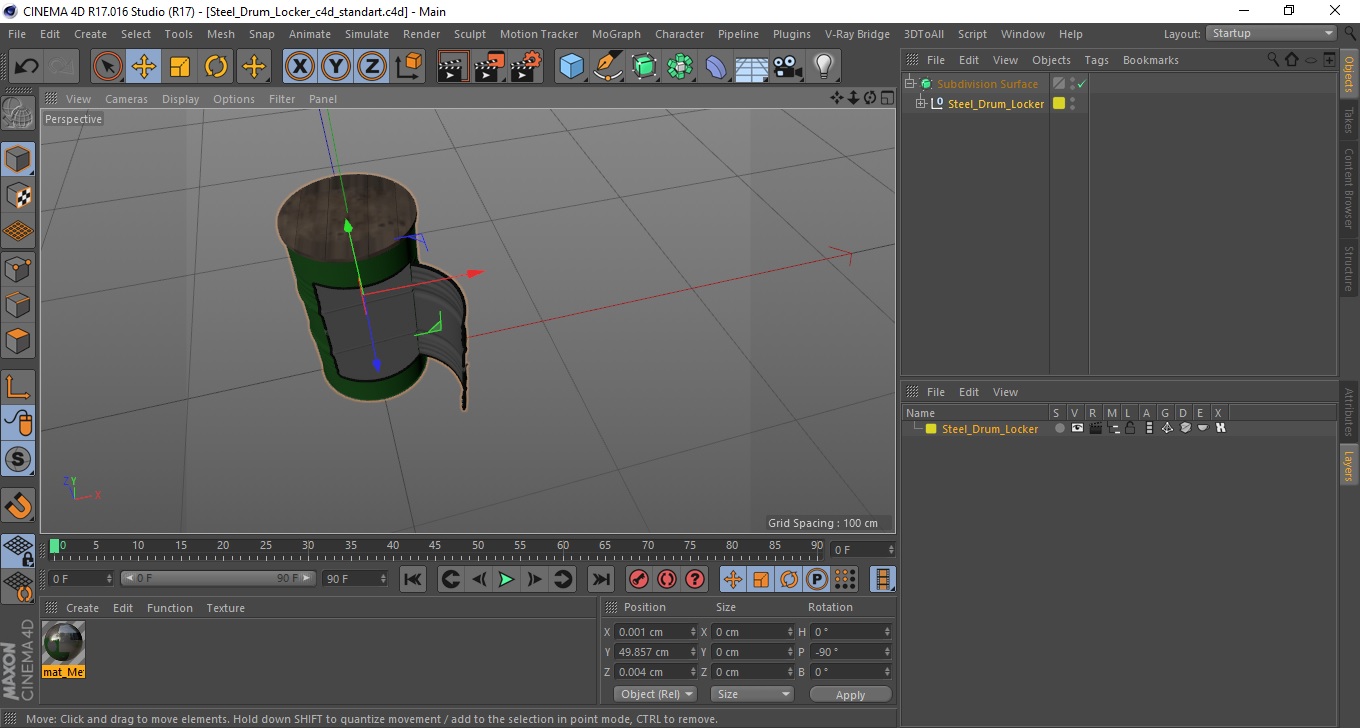The height and width of the screenshot is (728, 1360).
Task: Click Position Y value field
Action: click(656, 652)
